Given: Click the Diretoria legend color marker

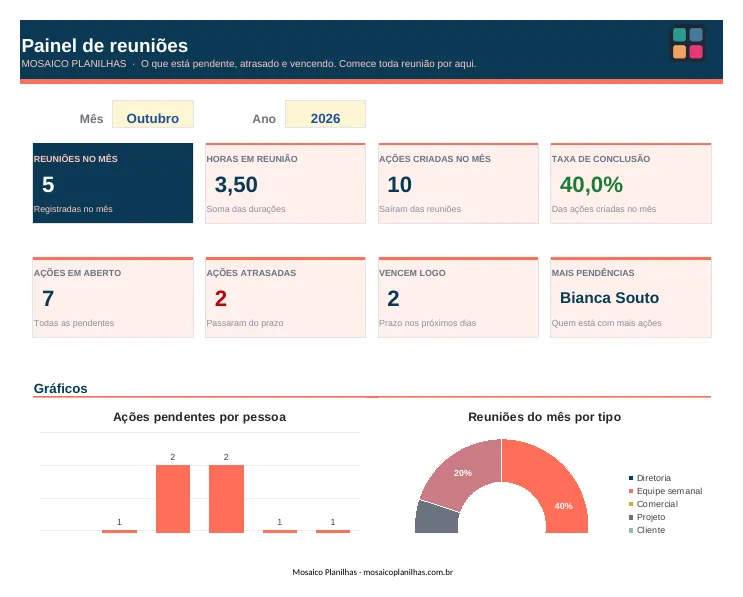Looking at the screenshot, I should point(631,478).
